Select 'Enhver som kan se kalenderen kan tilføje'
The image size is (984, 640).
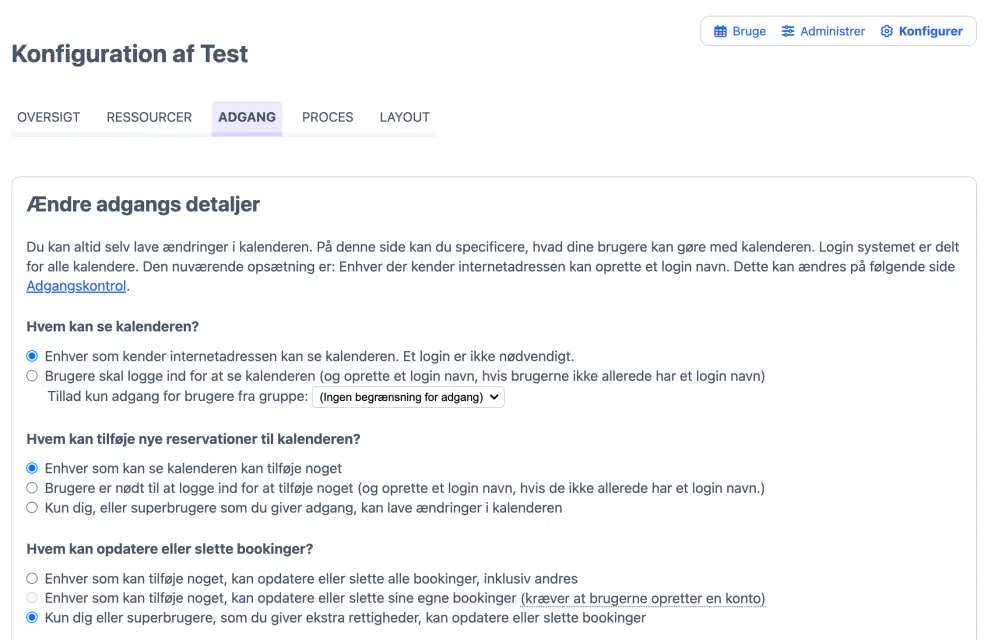pyautogui.click(x=33, y=468)
